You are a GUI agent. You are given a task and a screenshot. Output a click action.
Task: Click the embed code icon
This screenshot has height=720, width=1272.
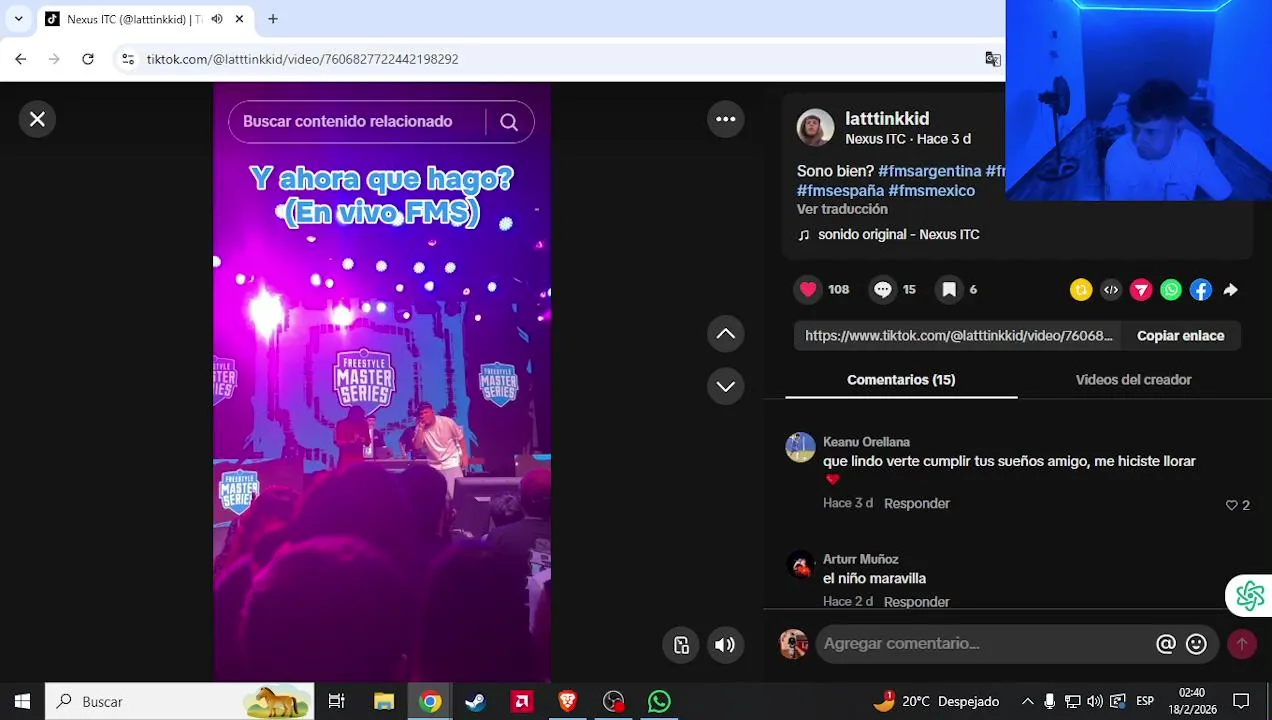[x=1111, y=290]
